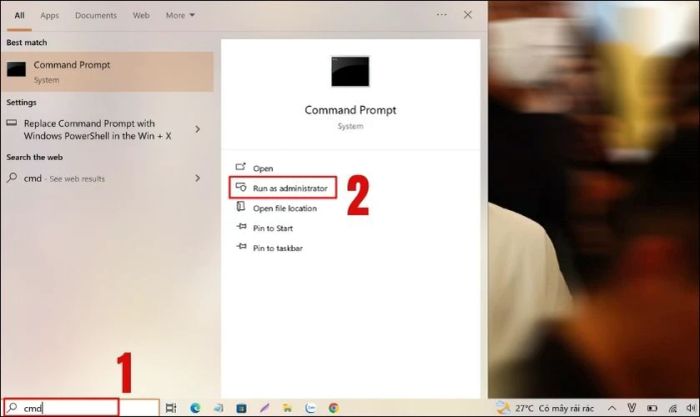Click the Command Prompt title in preview pane
The width and height of the screenshot is (700, 417).
point(350,110)
